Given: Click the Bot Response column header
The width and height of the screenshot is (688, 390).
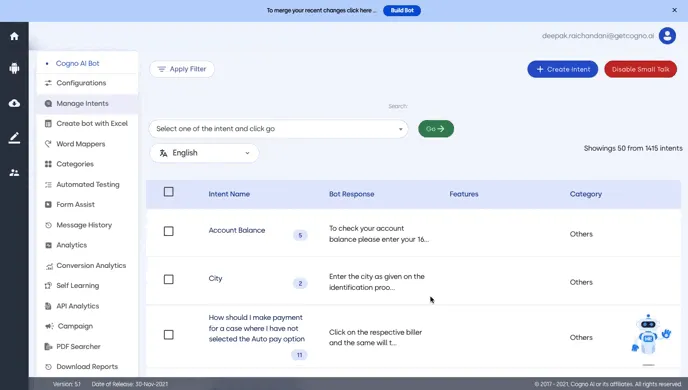Looking at the screenshot, I should [351, 194].
